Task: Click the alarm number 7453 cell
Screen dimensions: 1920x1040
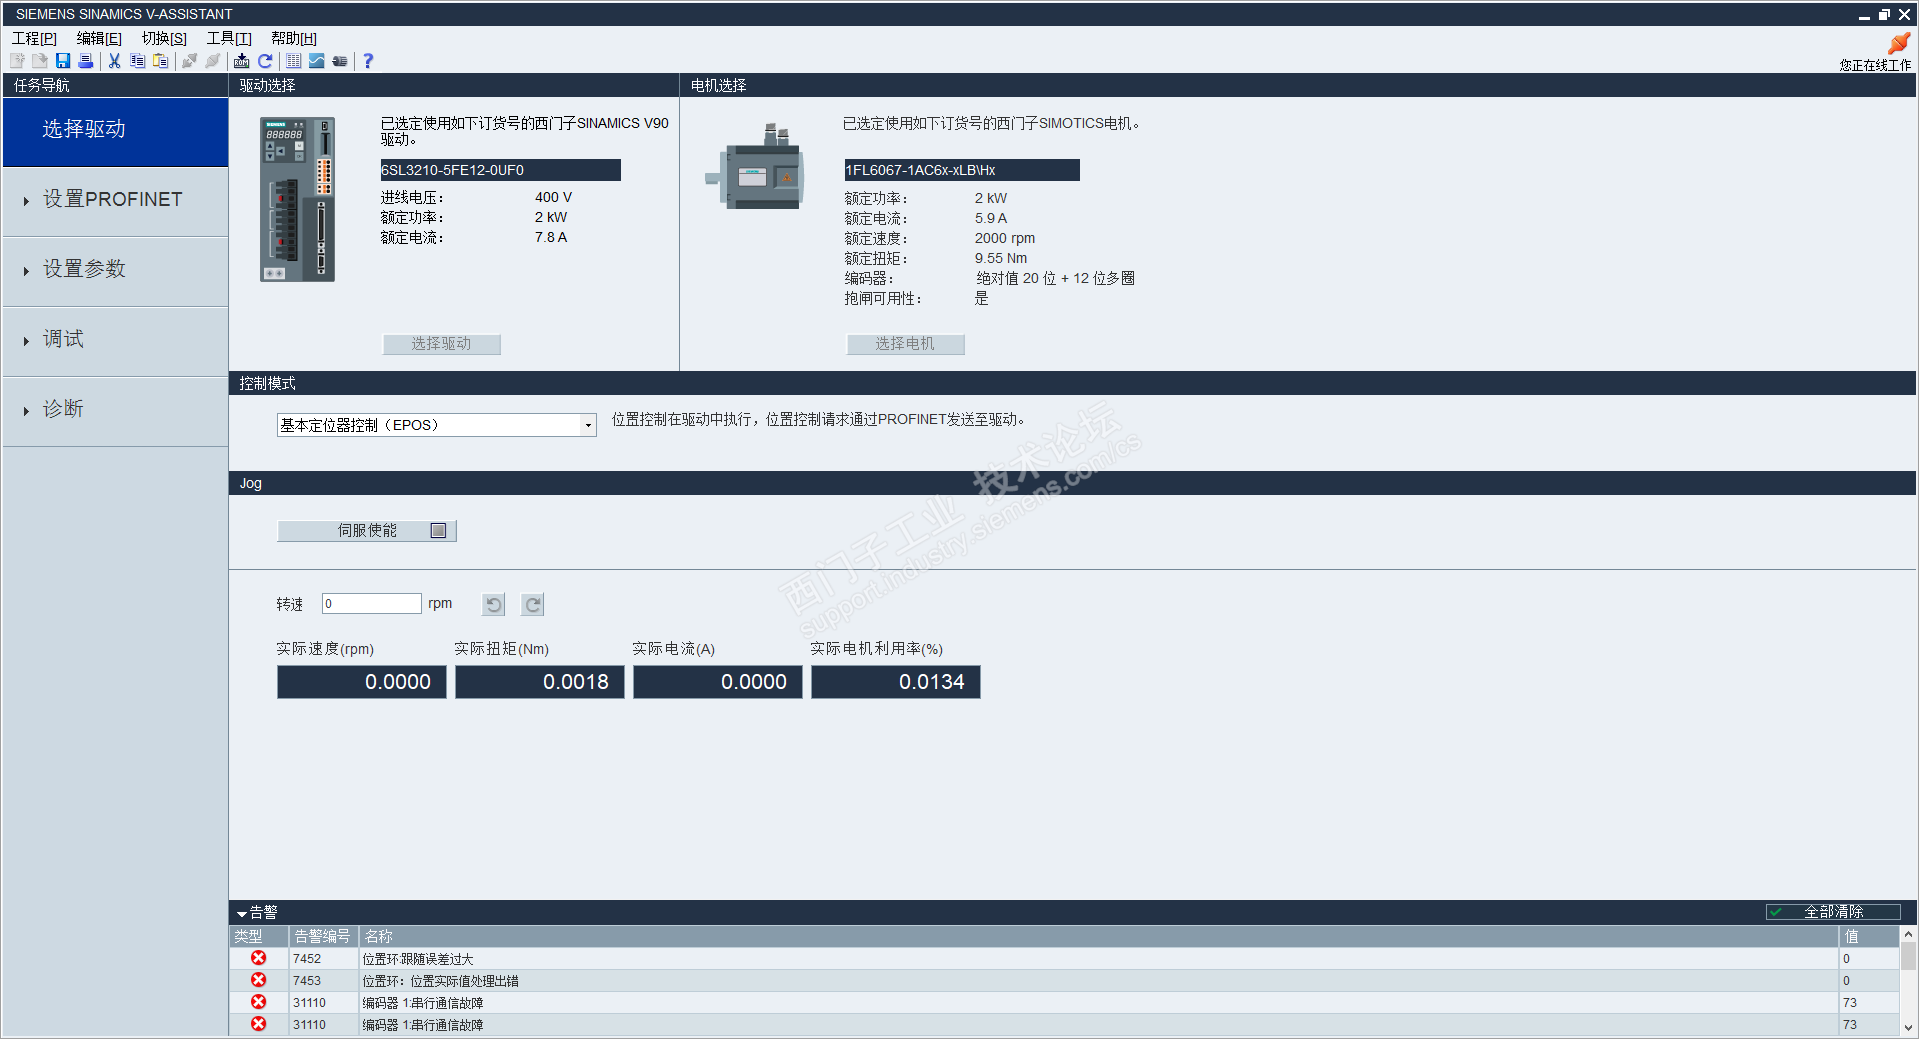Action: click(x=323, y=981)
